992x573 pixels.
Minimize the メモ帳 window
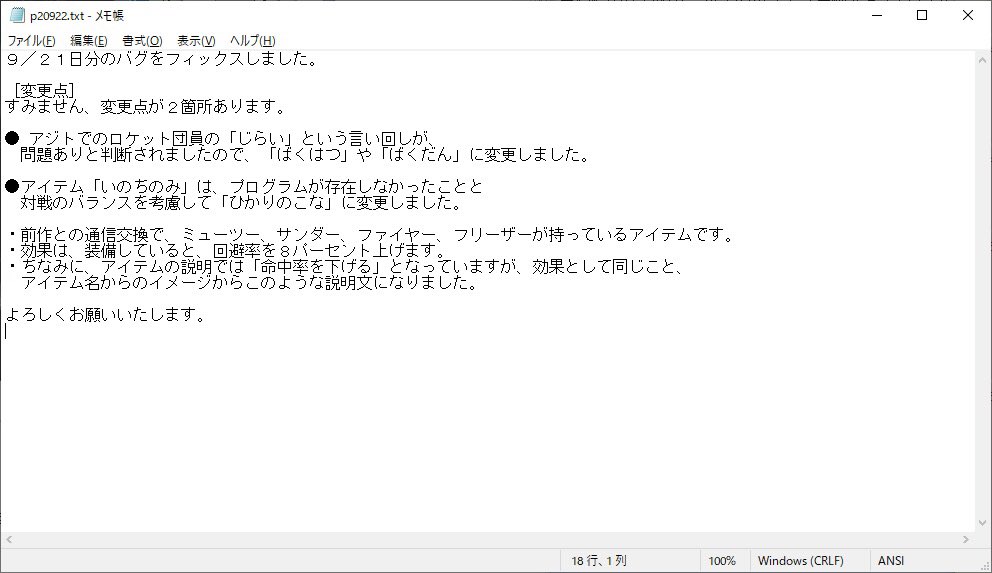click(x=877, y=15)
